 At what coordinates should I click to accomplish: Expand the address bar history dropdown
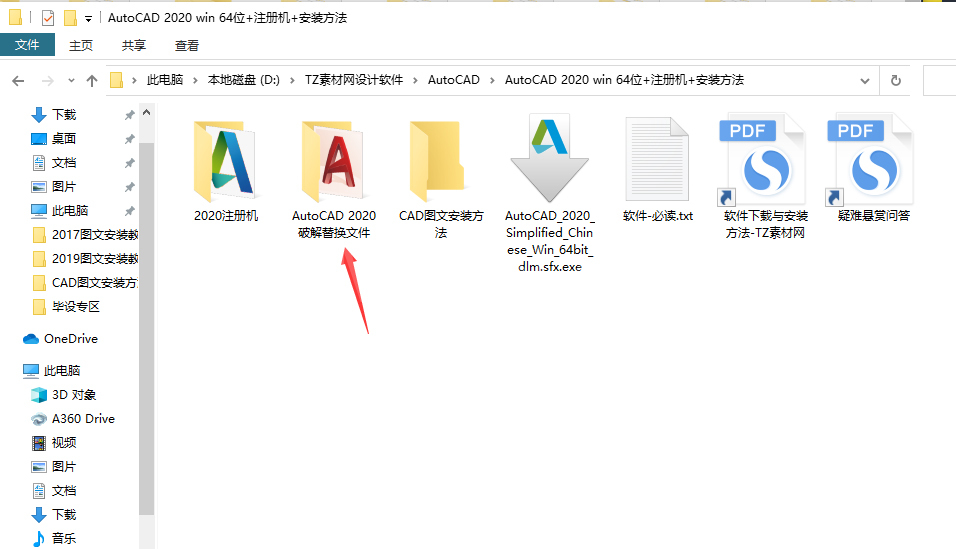click(865, 81)
